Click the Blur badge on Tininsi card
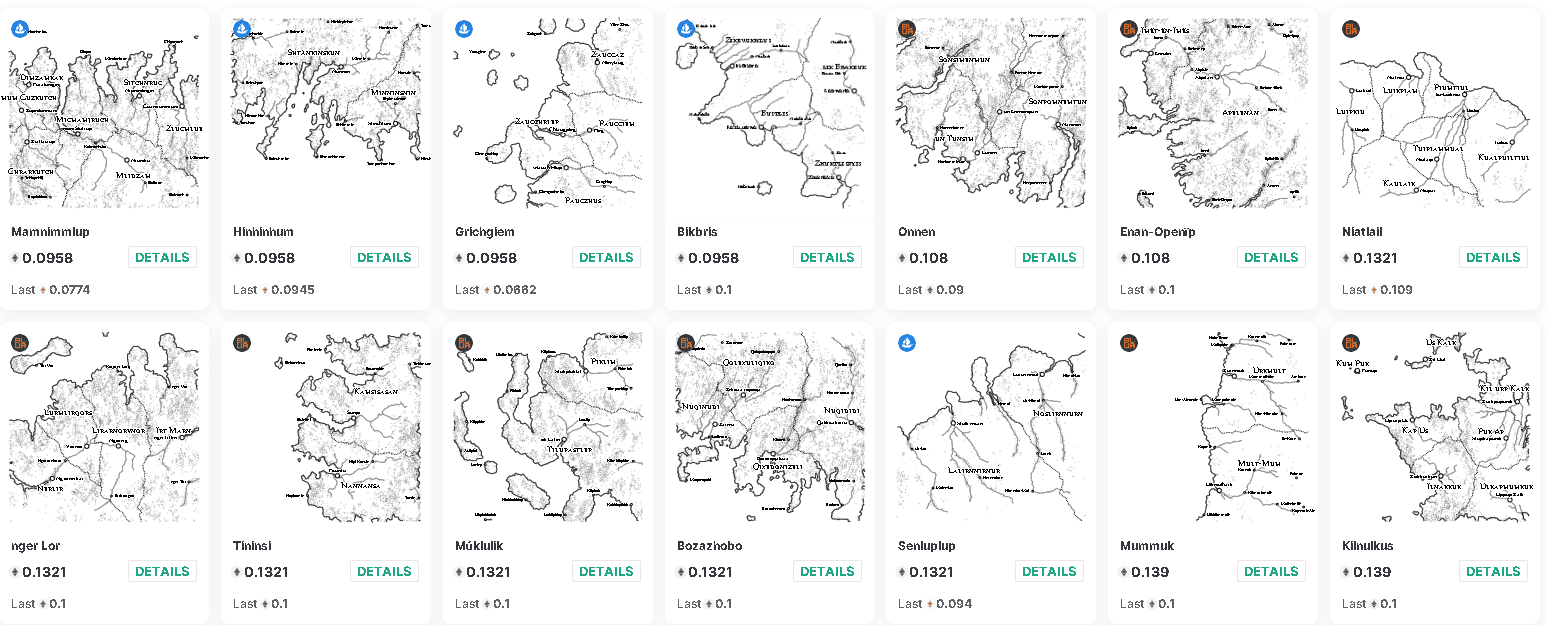 point(242,343)
